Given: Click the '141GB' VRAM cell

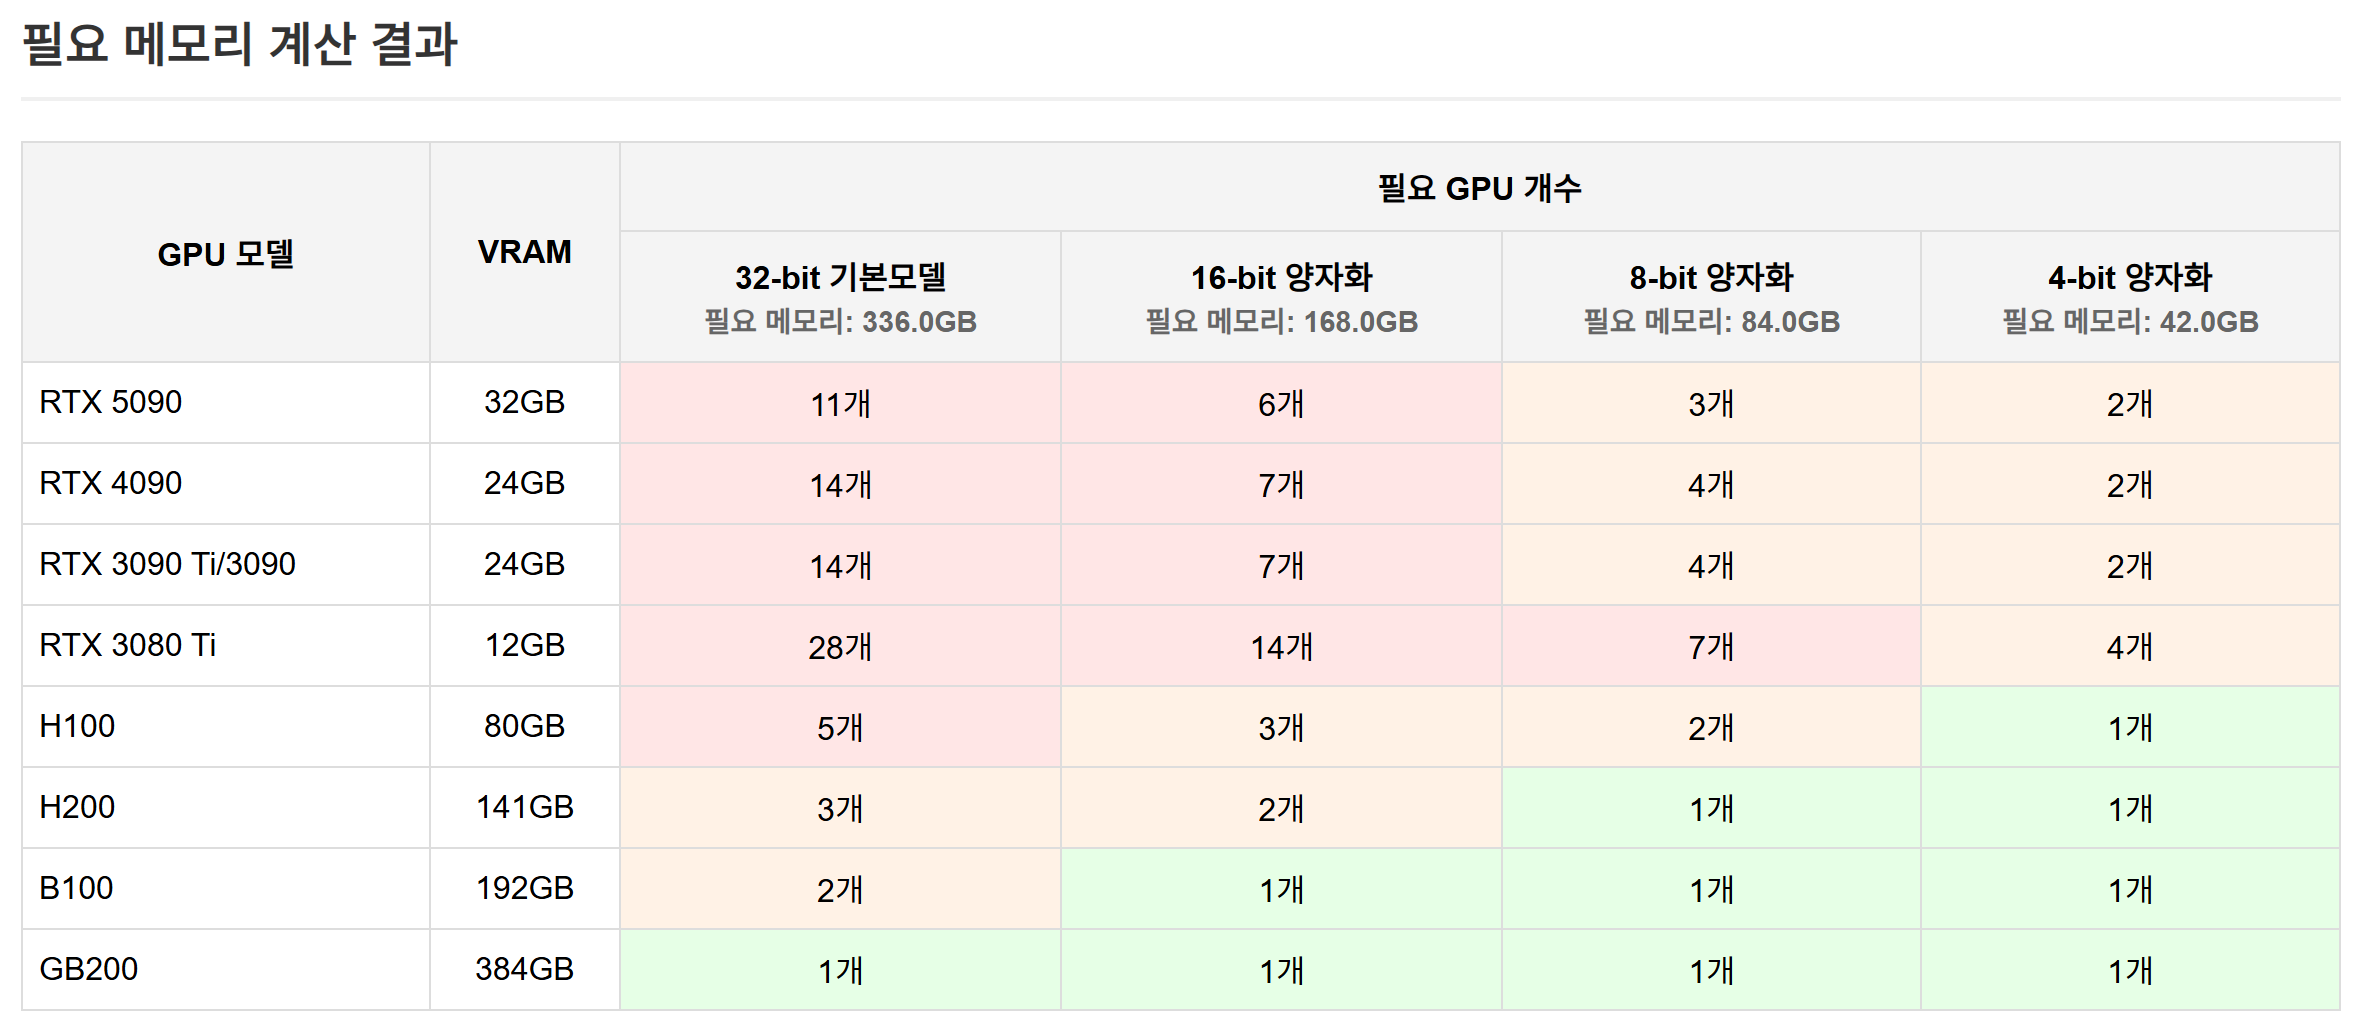Looking at the screenshot, I should 525,808.
